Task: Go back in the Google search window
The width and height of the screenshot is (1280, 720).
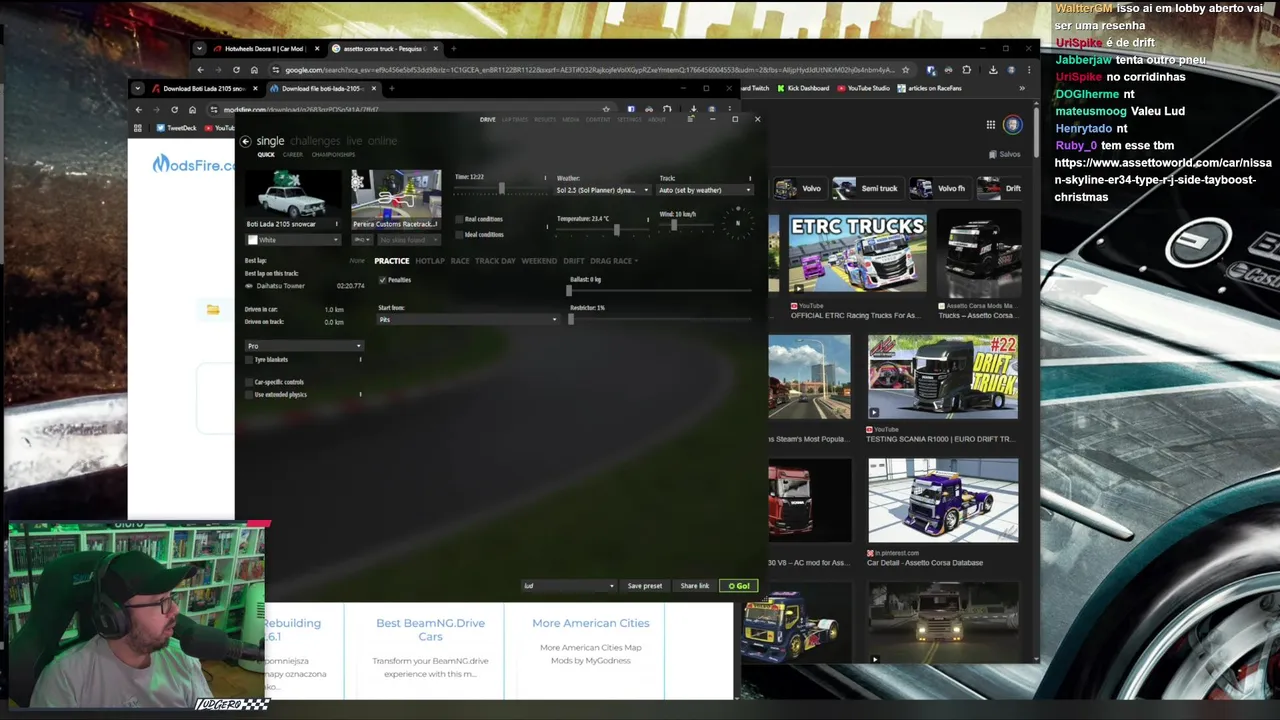Action: pyautogui.click(x=200, y=70)
